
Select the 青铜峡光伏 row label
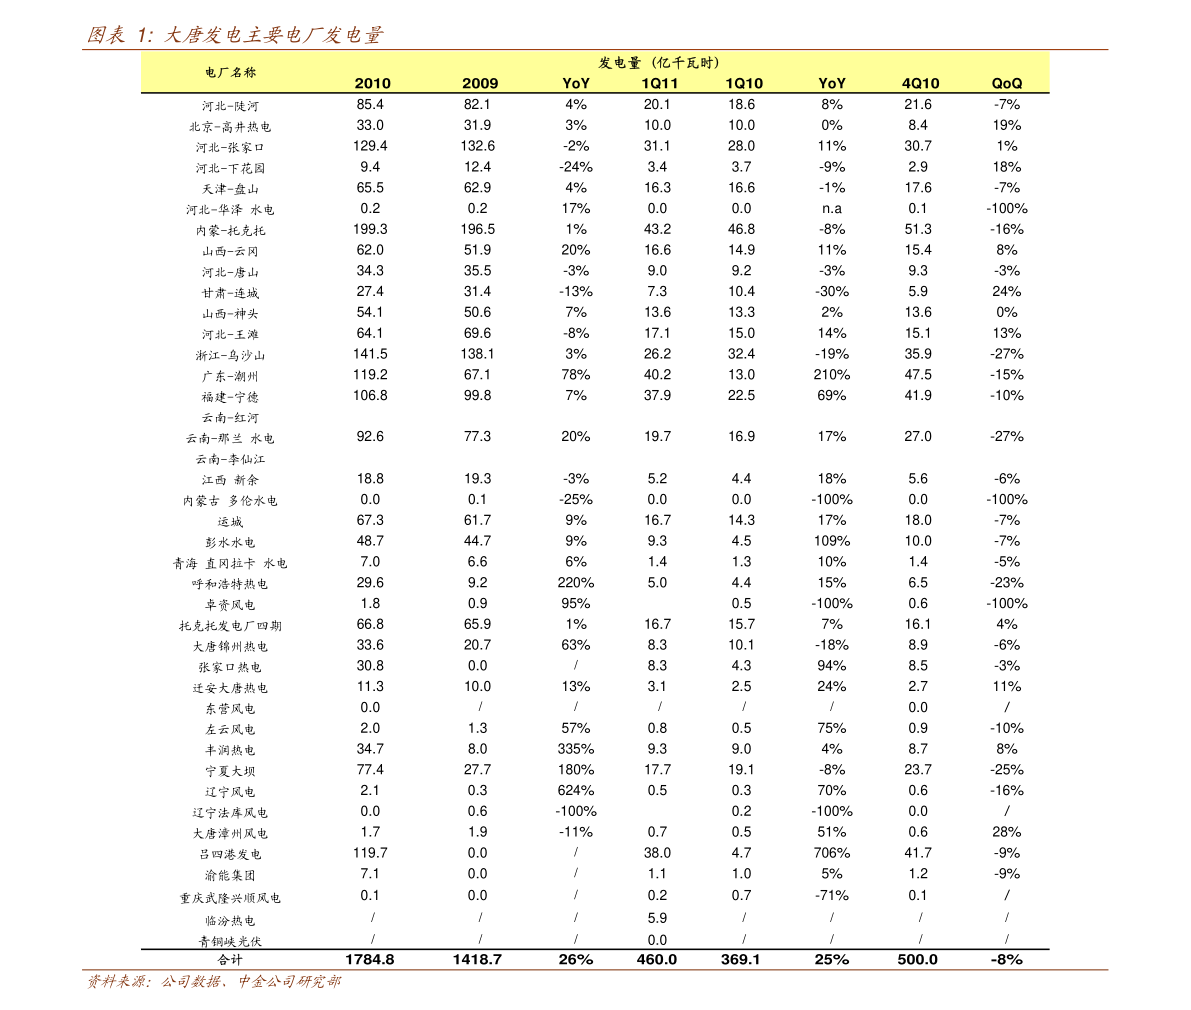(230, 941)
